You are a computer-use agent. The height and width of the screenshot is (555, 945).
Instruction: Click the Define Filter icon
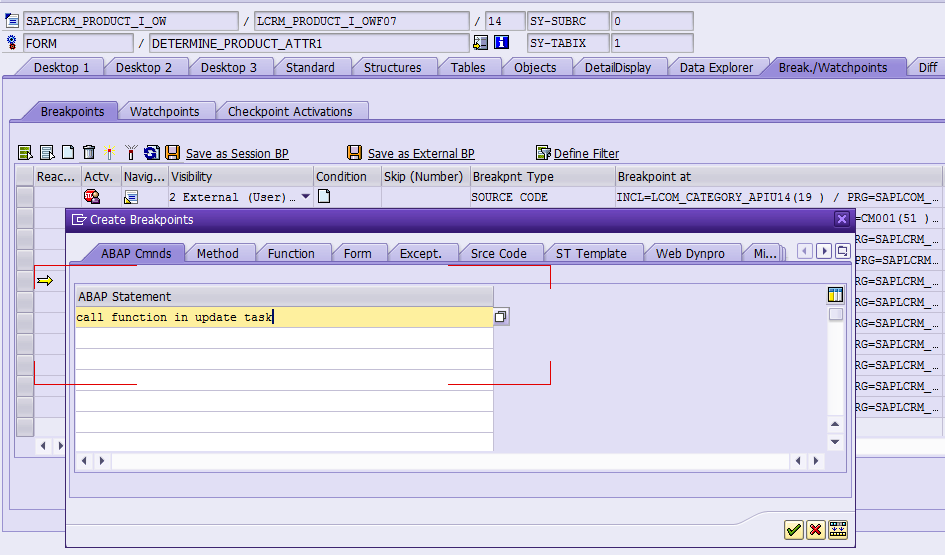[x=543, y=153]
